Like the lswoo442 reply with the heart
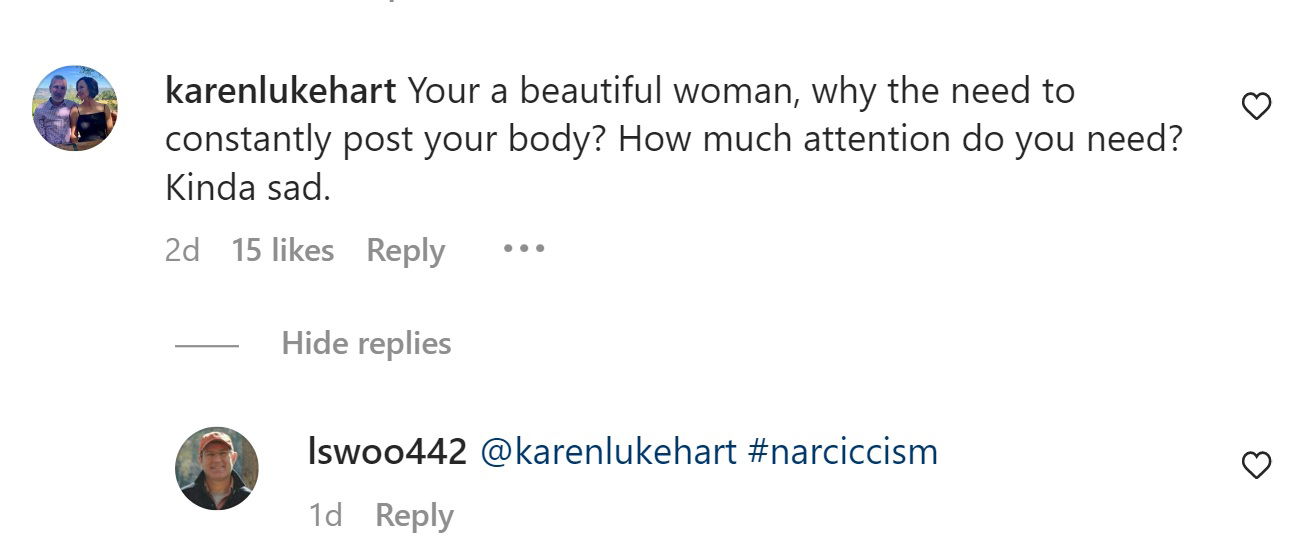 click(x=1255, y=465)
